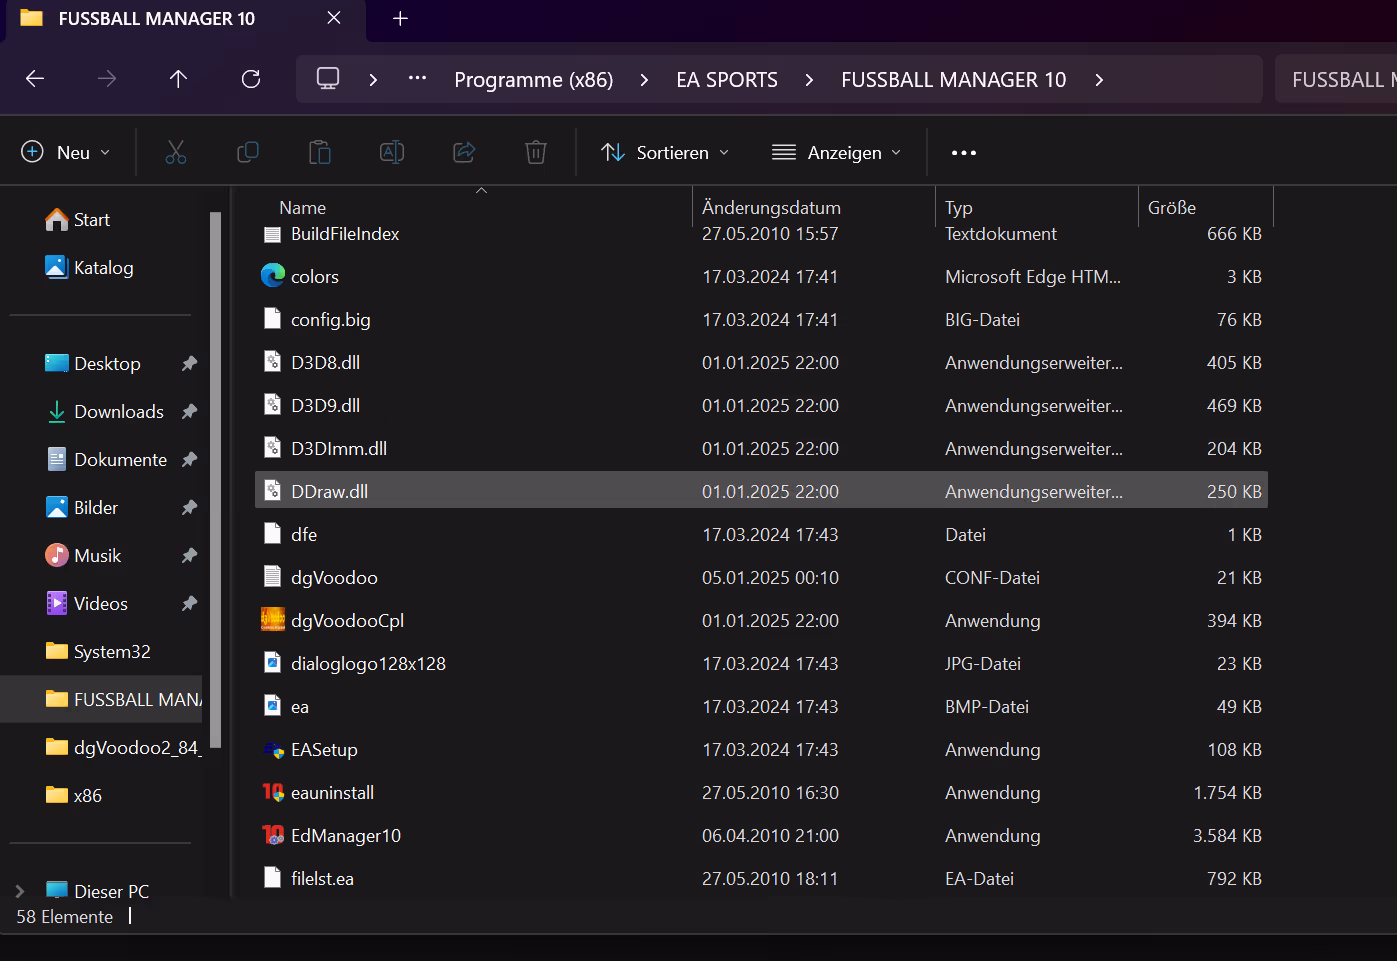
Task: Select the dfe file
Action: pyautogui.click(x=761, y=534)
